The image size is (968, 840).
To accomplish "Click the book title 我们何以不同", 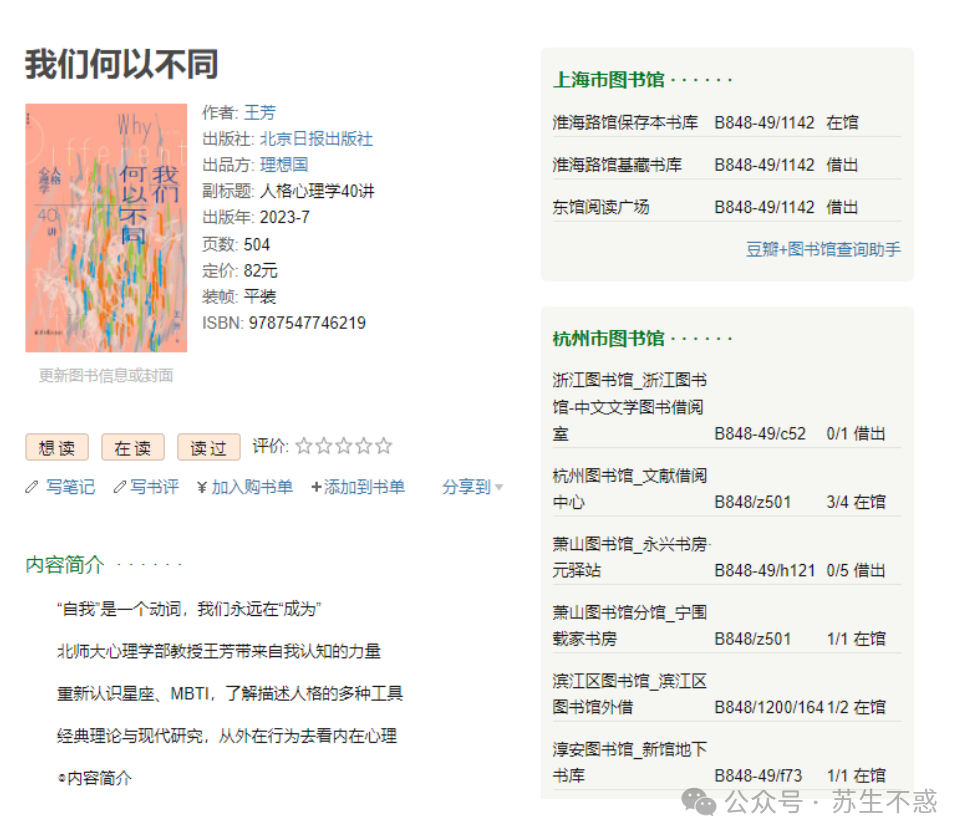I will click(122, 64).
